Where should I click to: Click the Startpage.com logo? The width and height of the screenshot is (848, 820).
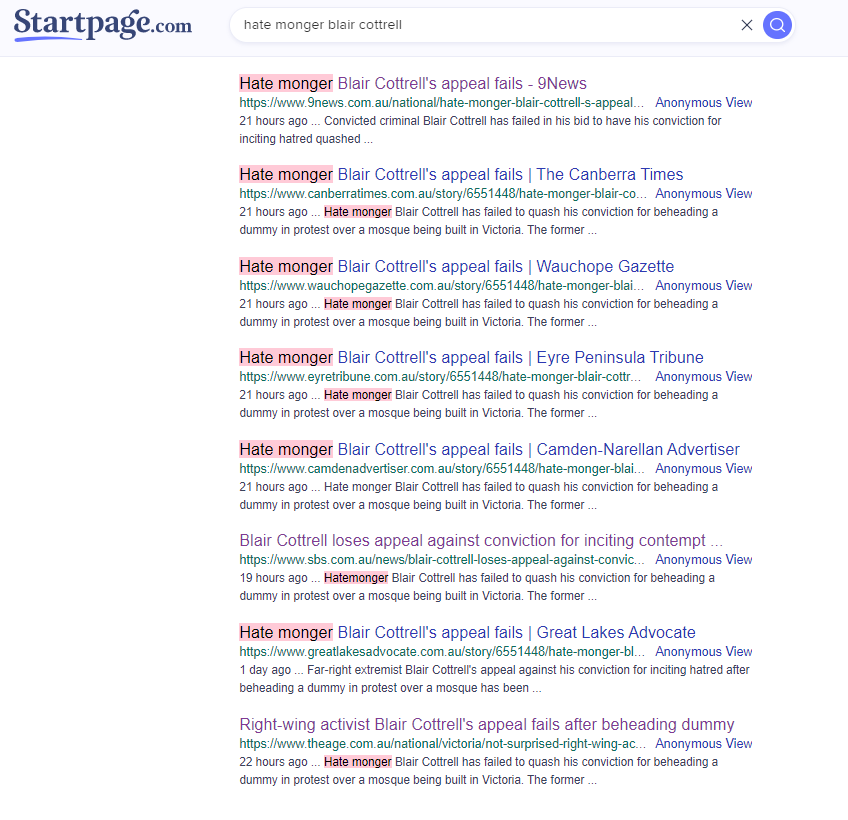pos(103,24)
